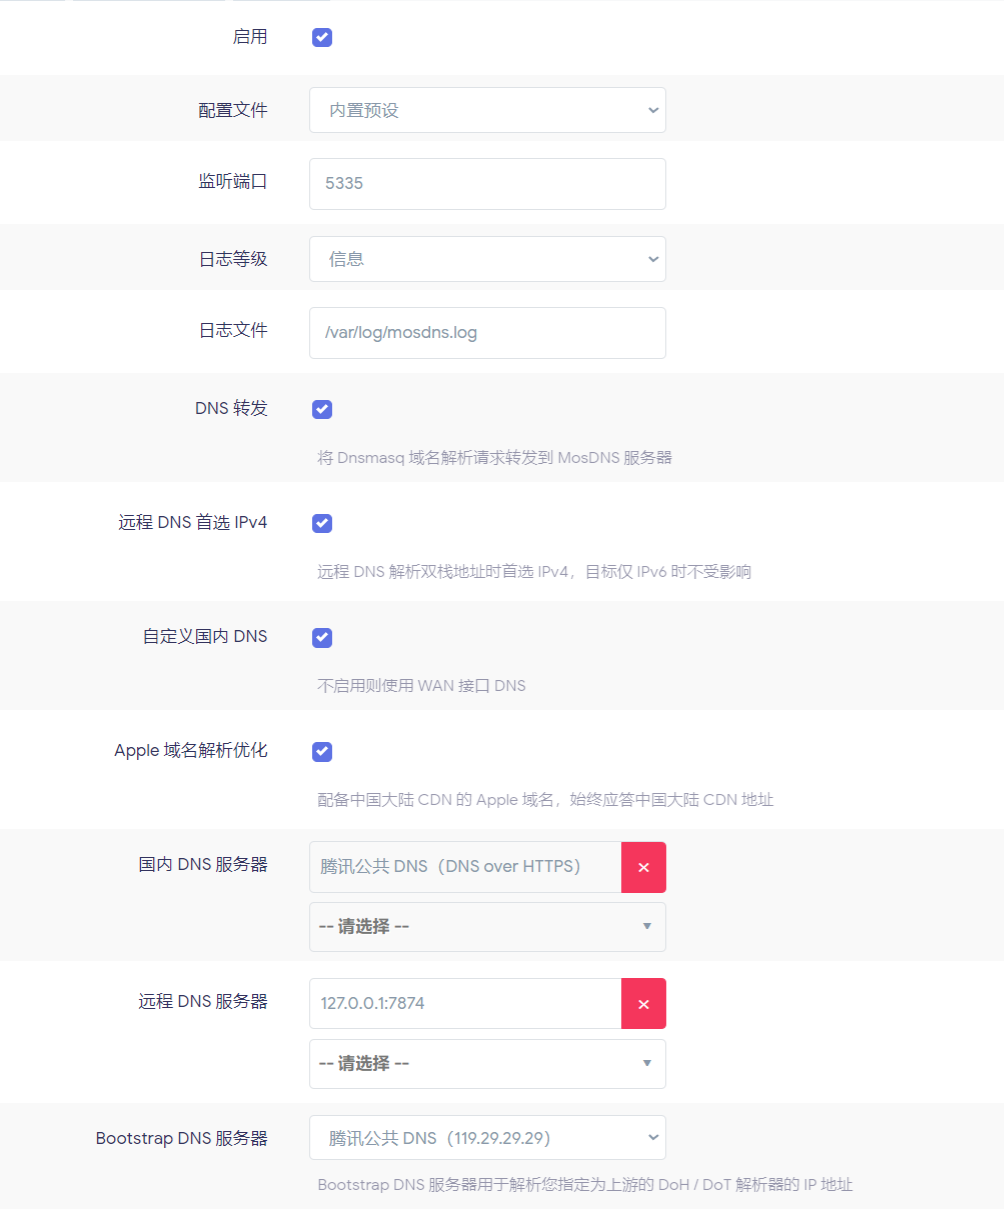Open the Bootstrap DNS 服务器 dropdown
This screenshot has width=1004, height=1223.
[487, 1138]
